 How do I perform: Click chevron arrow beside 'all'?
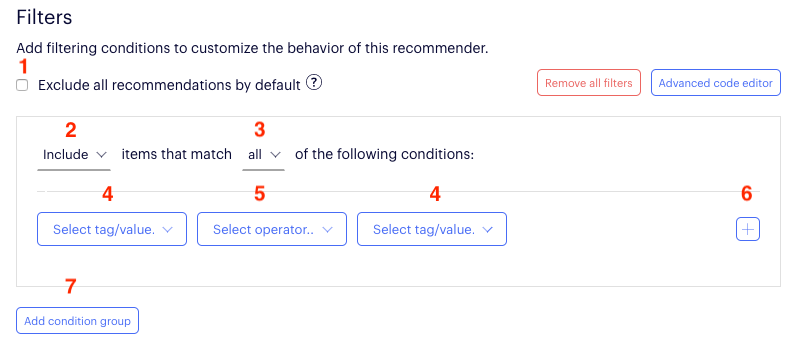click(x=275, y=154)
